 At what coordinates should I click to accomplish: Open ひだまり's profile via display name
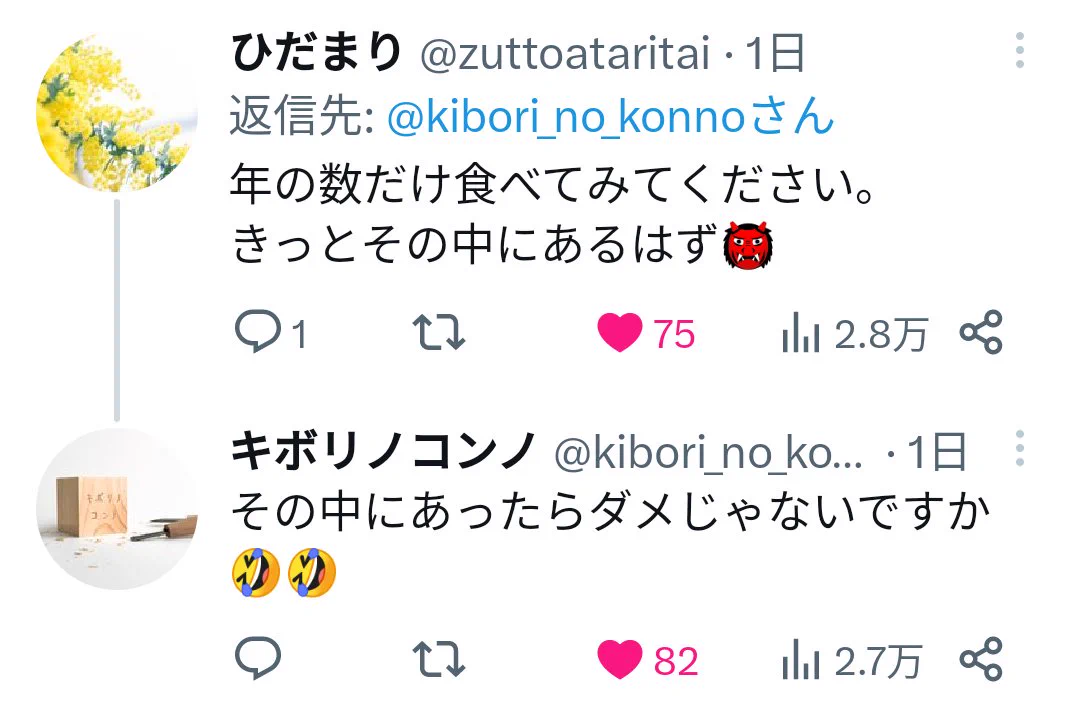[x=316, y=52]
